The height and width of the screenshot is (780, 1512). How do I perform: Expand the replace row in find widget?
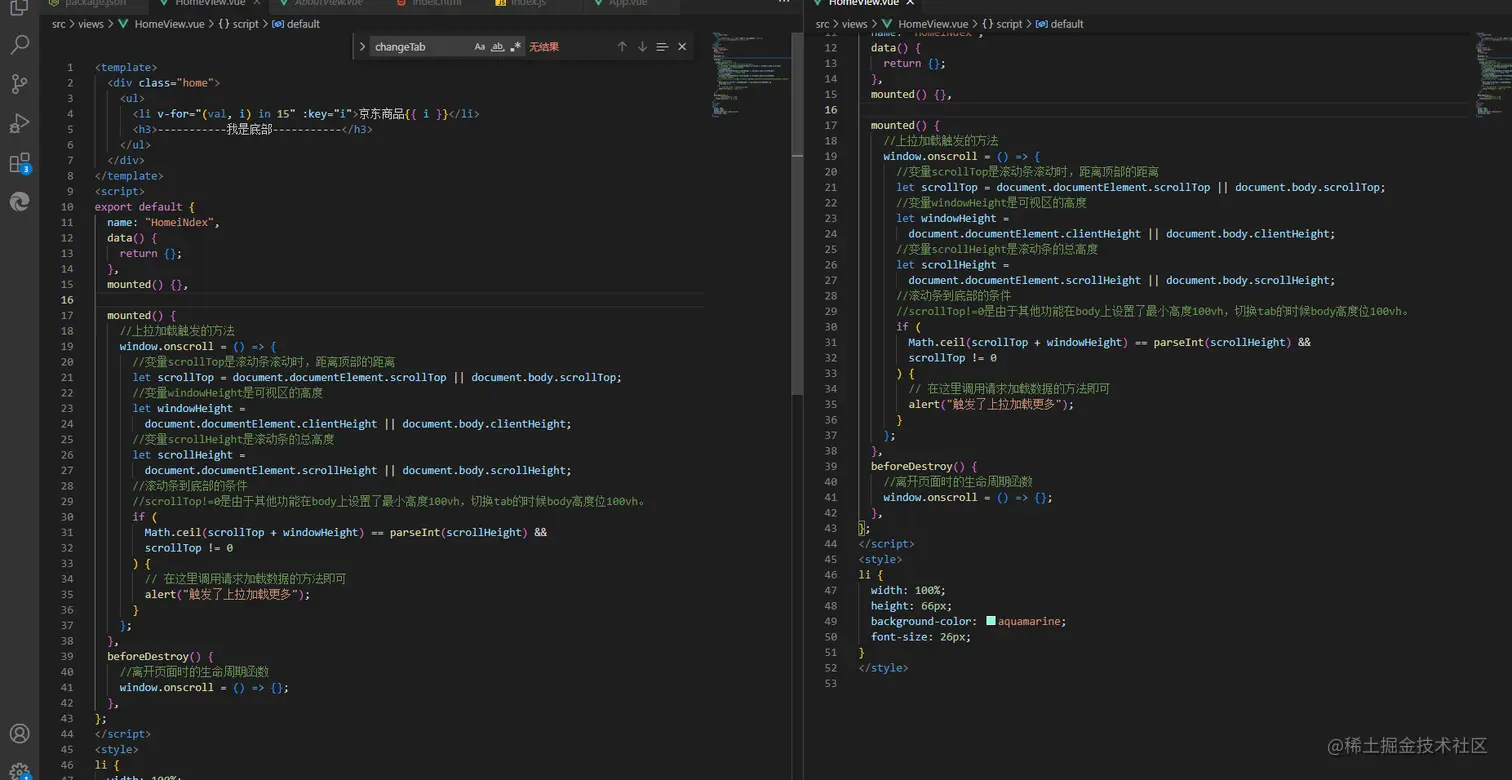click(362, 47)
